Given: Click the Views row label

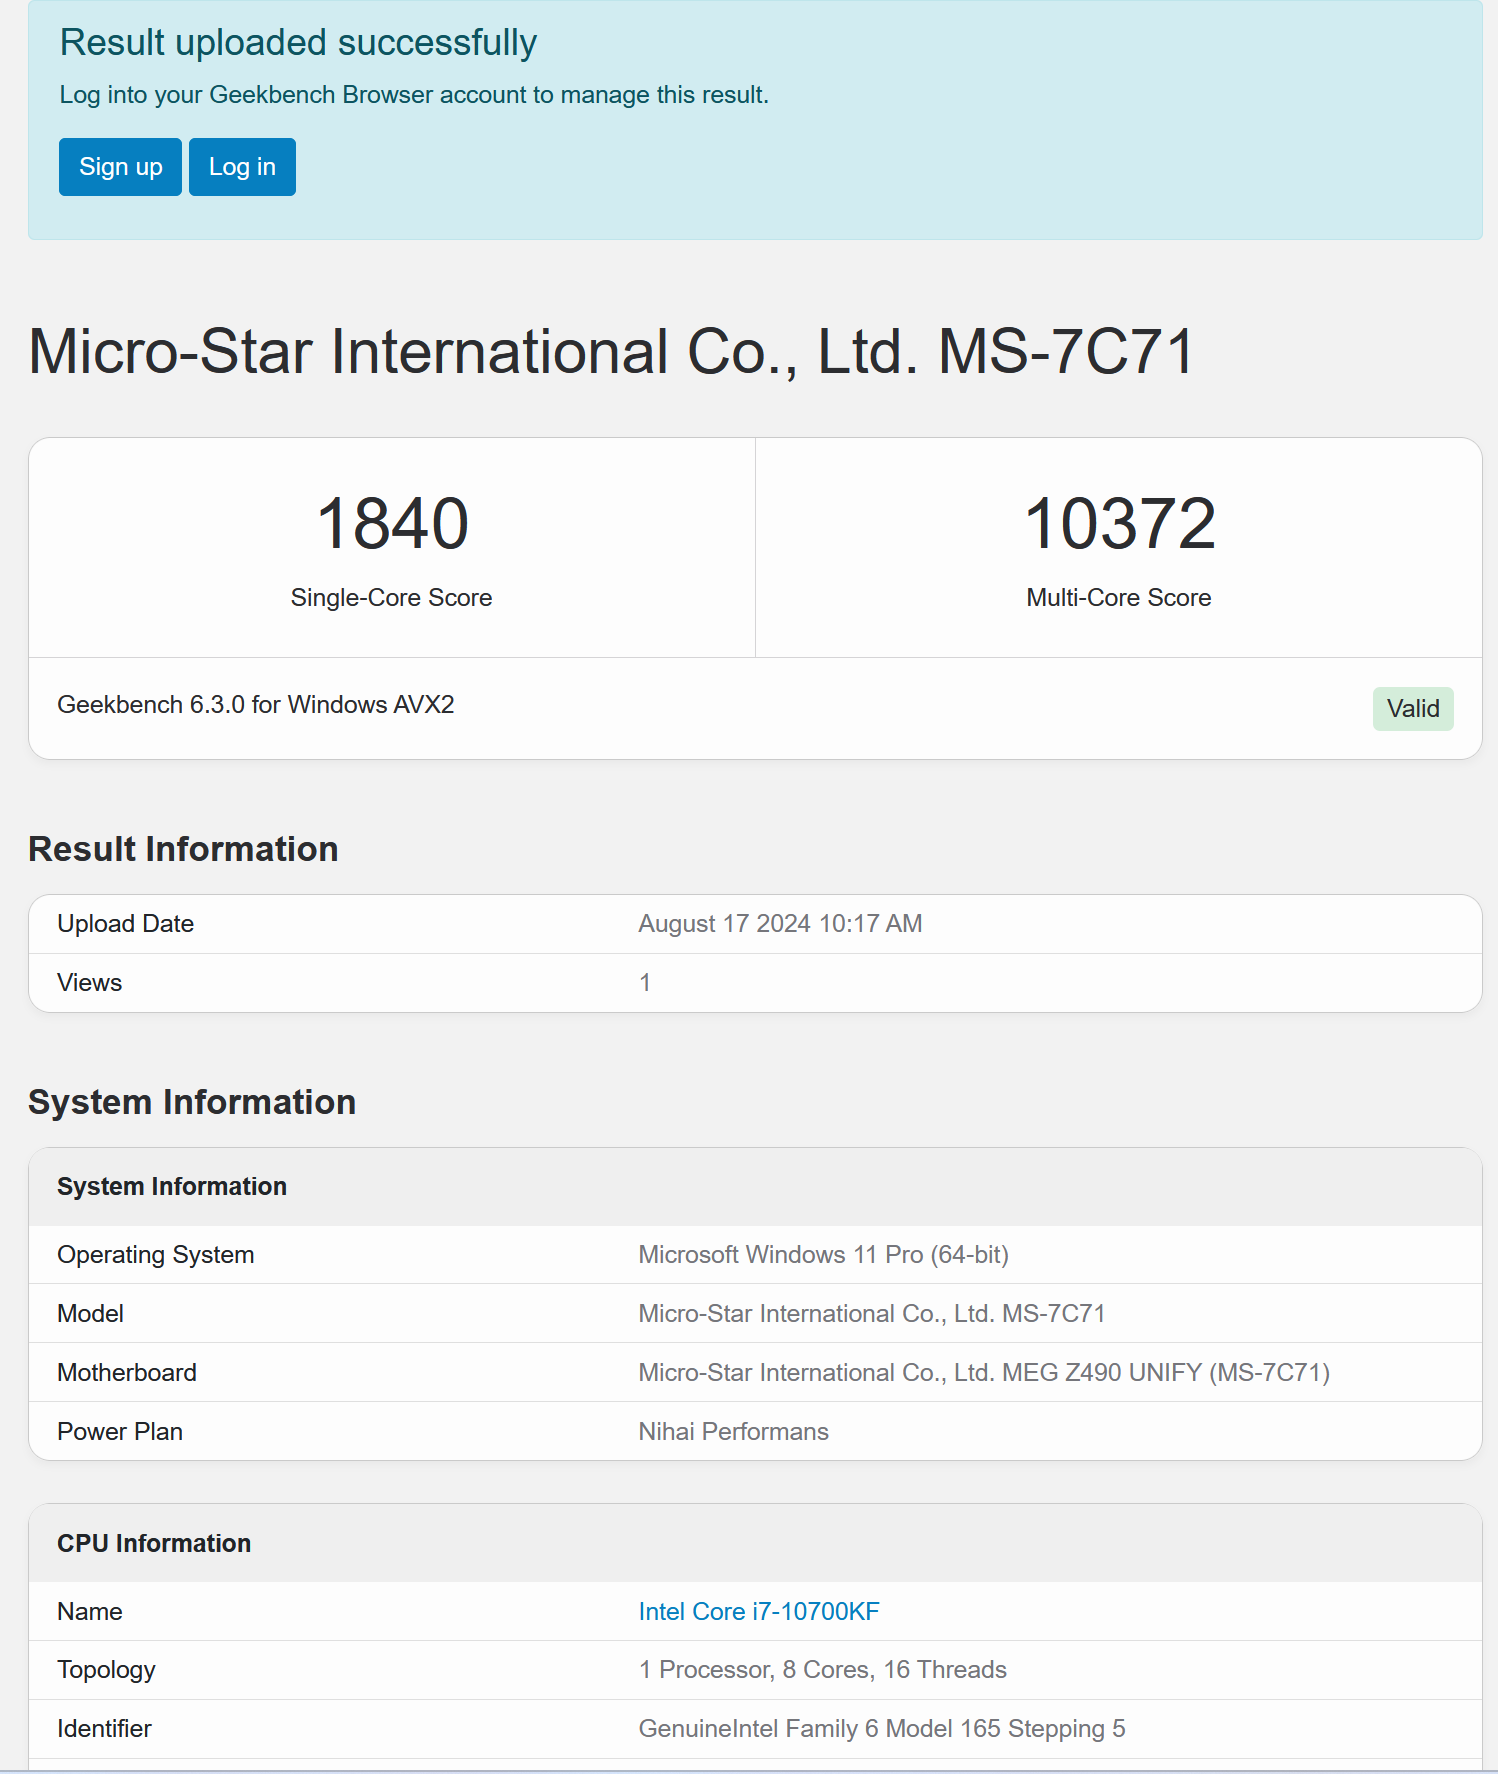Looking at the screenshot, I should tap(89, 982).
